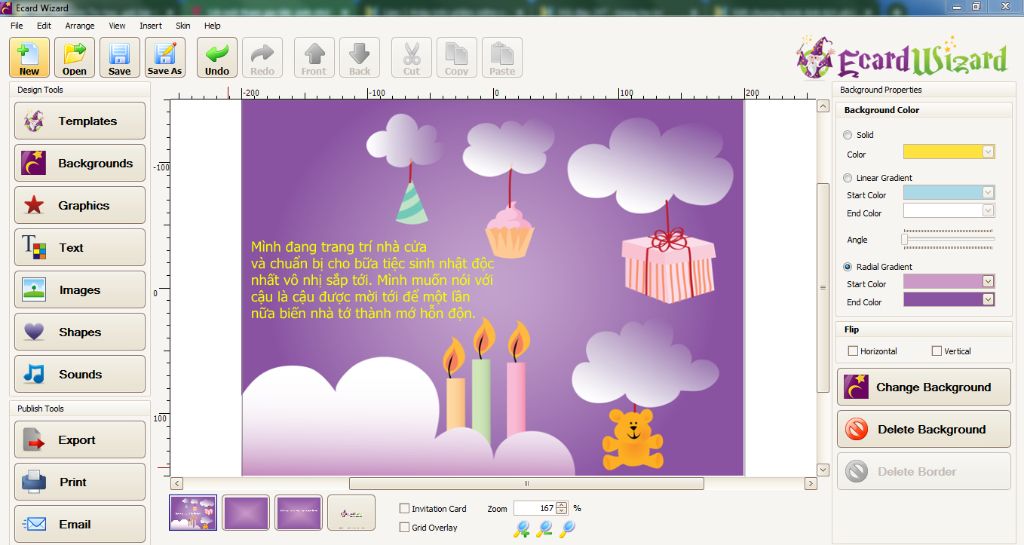Open Linear Gradient End Color dropdown
Screen dimensions: 1024x545
pyautogui.click(x=988, y=210)
